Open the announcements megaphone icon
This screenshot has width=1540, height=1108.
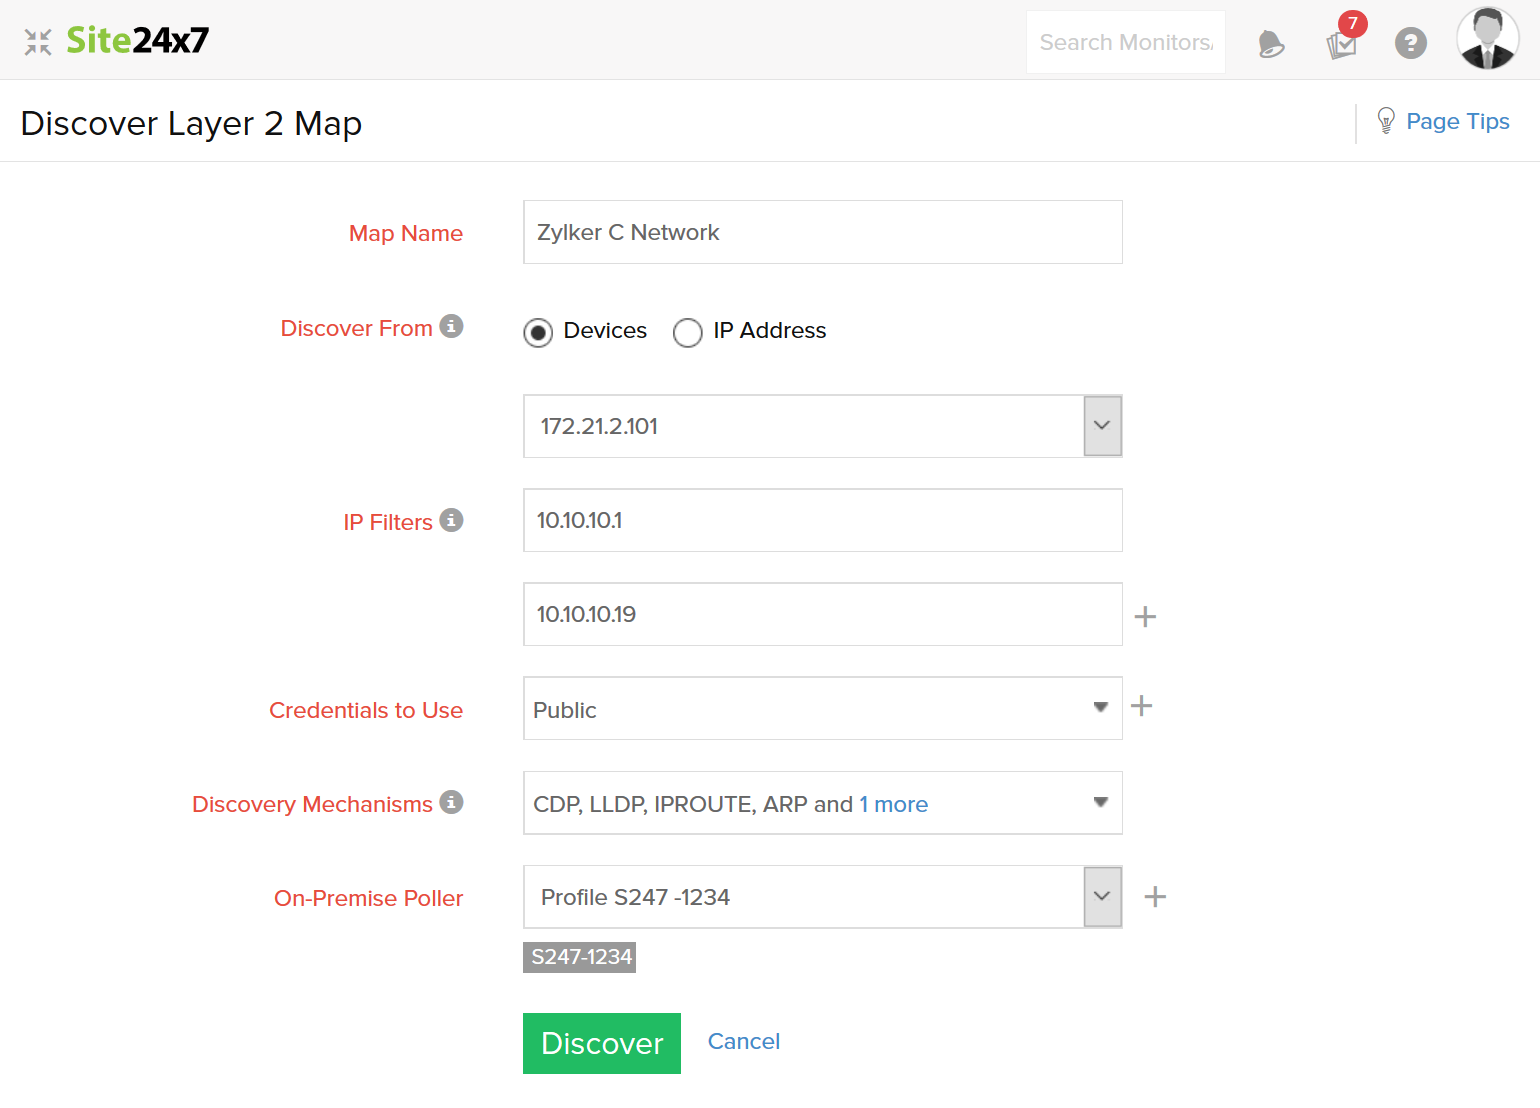click(1271, 44)
